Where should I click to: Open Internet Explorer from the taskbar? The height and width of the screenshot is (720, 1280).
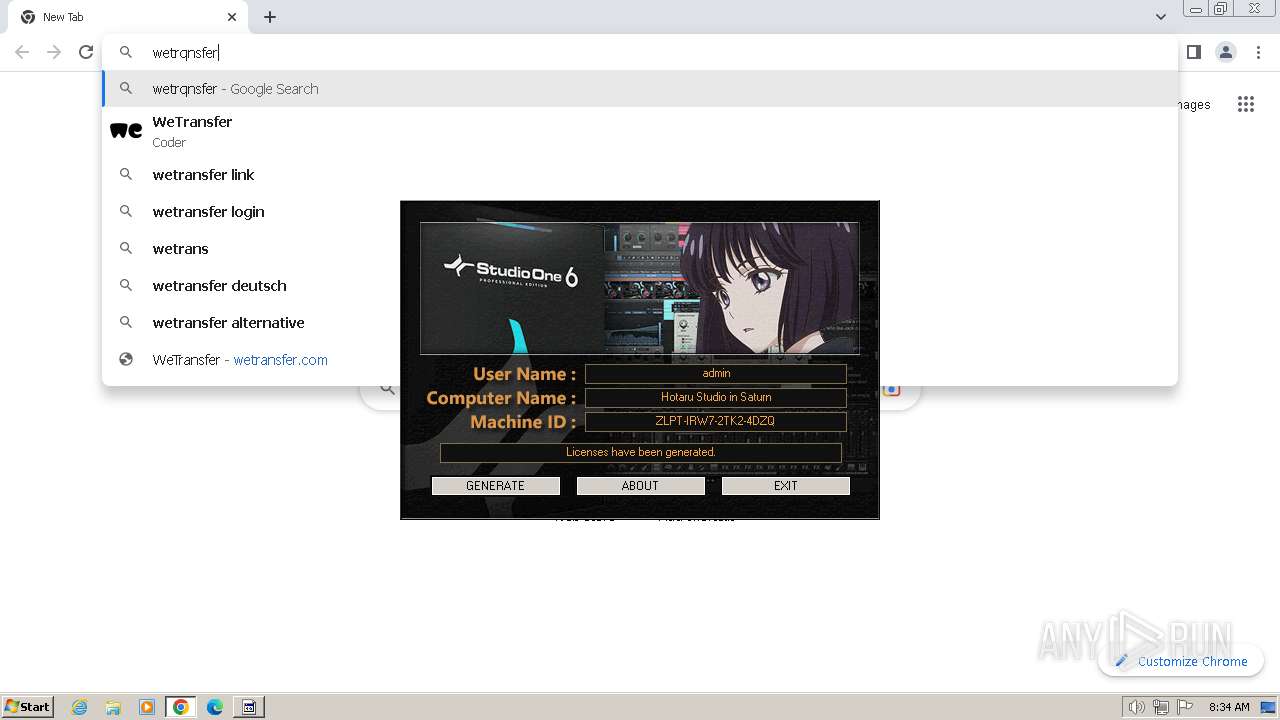point(80,707)
